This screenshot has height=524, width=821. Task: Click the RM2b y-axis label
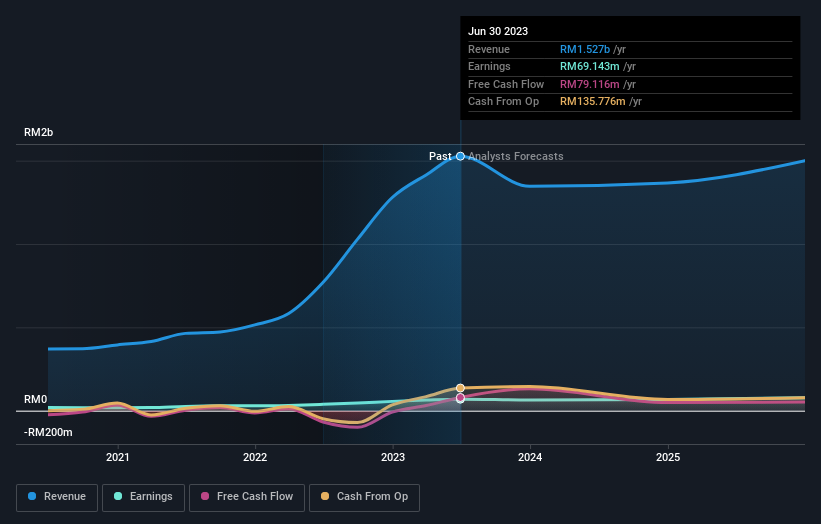[x=38, y=132]
